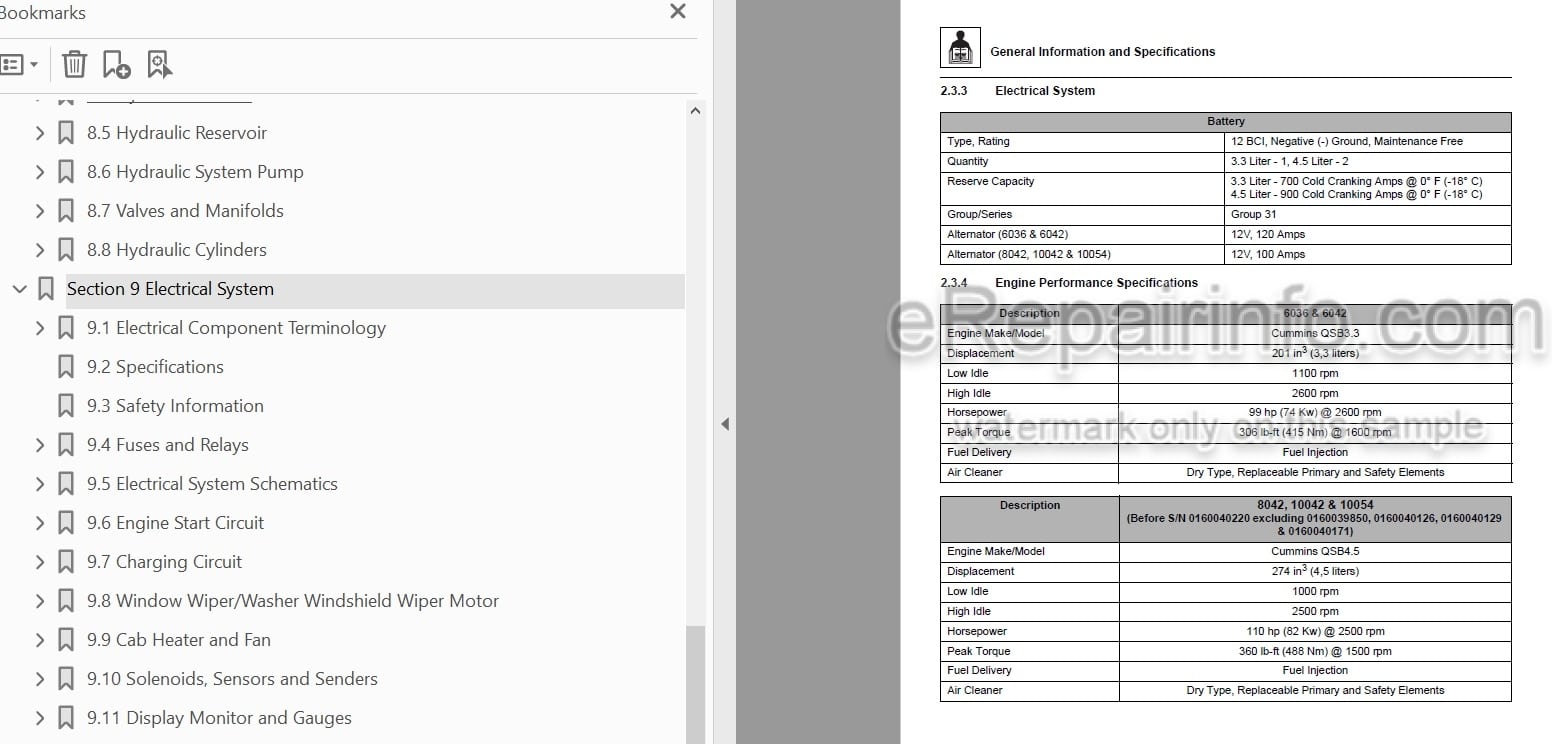
Task: Add a new bookmark
Action: [x=116, y=65]
